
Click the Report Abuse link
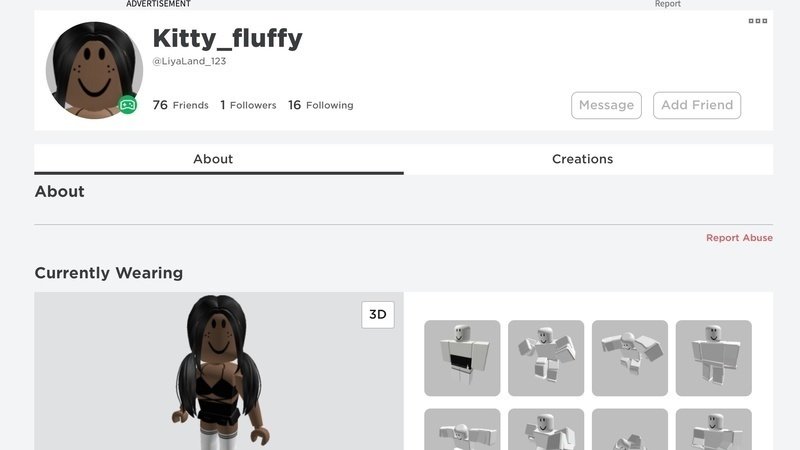739,238
